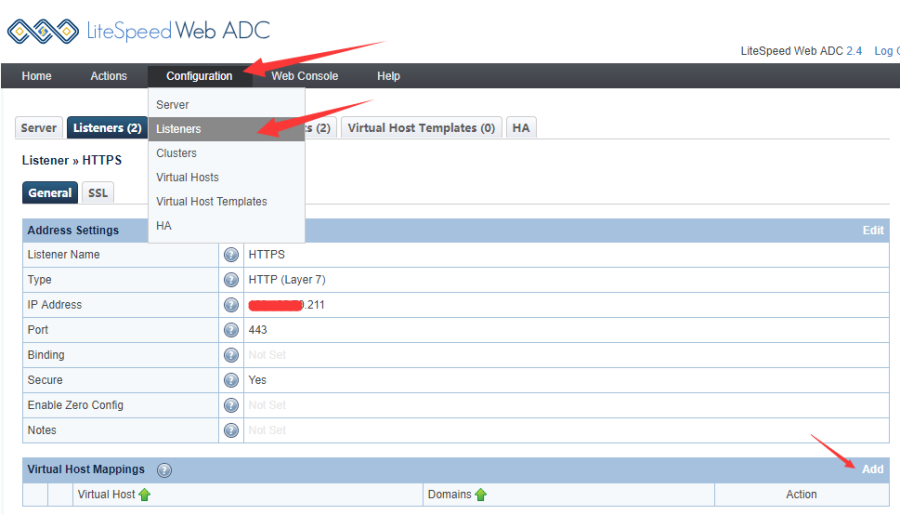
Task: Click the Virtual Host column header
Action: (106, 494)
